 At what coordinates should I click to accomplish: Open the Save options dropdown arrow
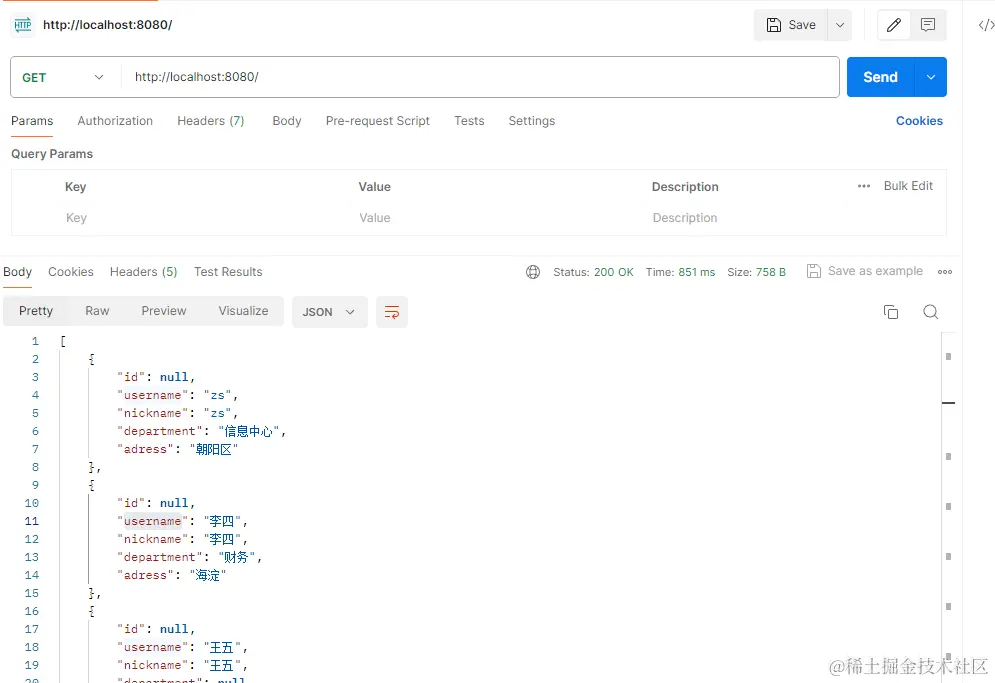[x=840, y=25]
